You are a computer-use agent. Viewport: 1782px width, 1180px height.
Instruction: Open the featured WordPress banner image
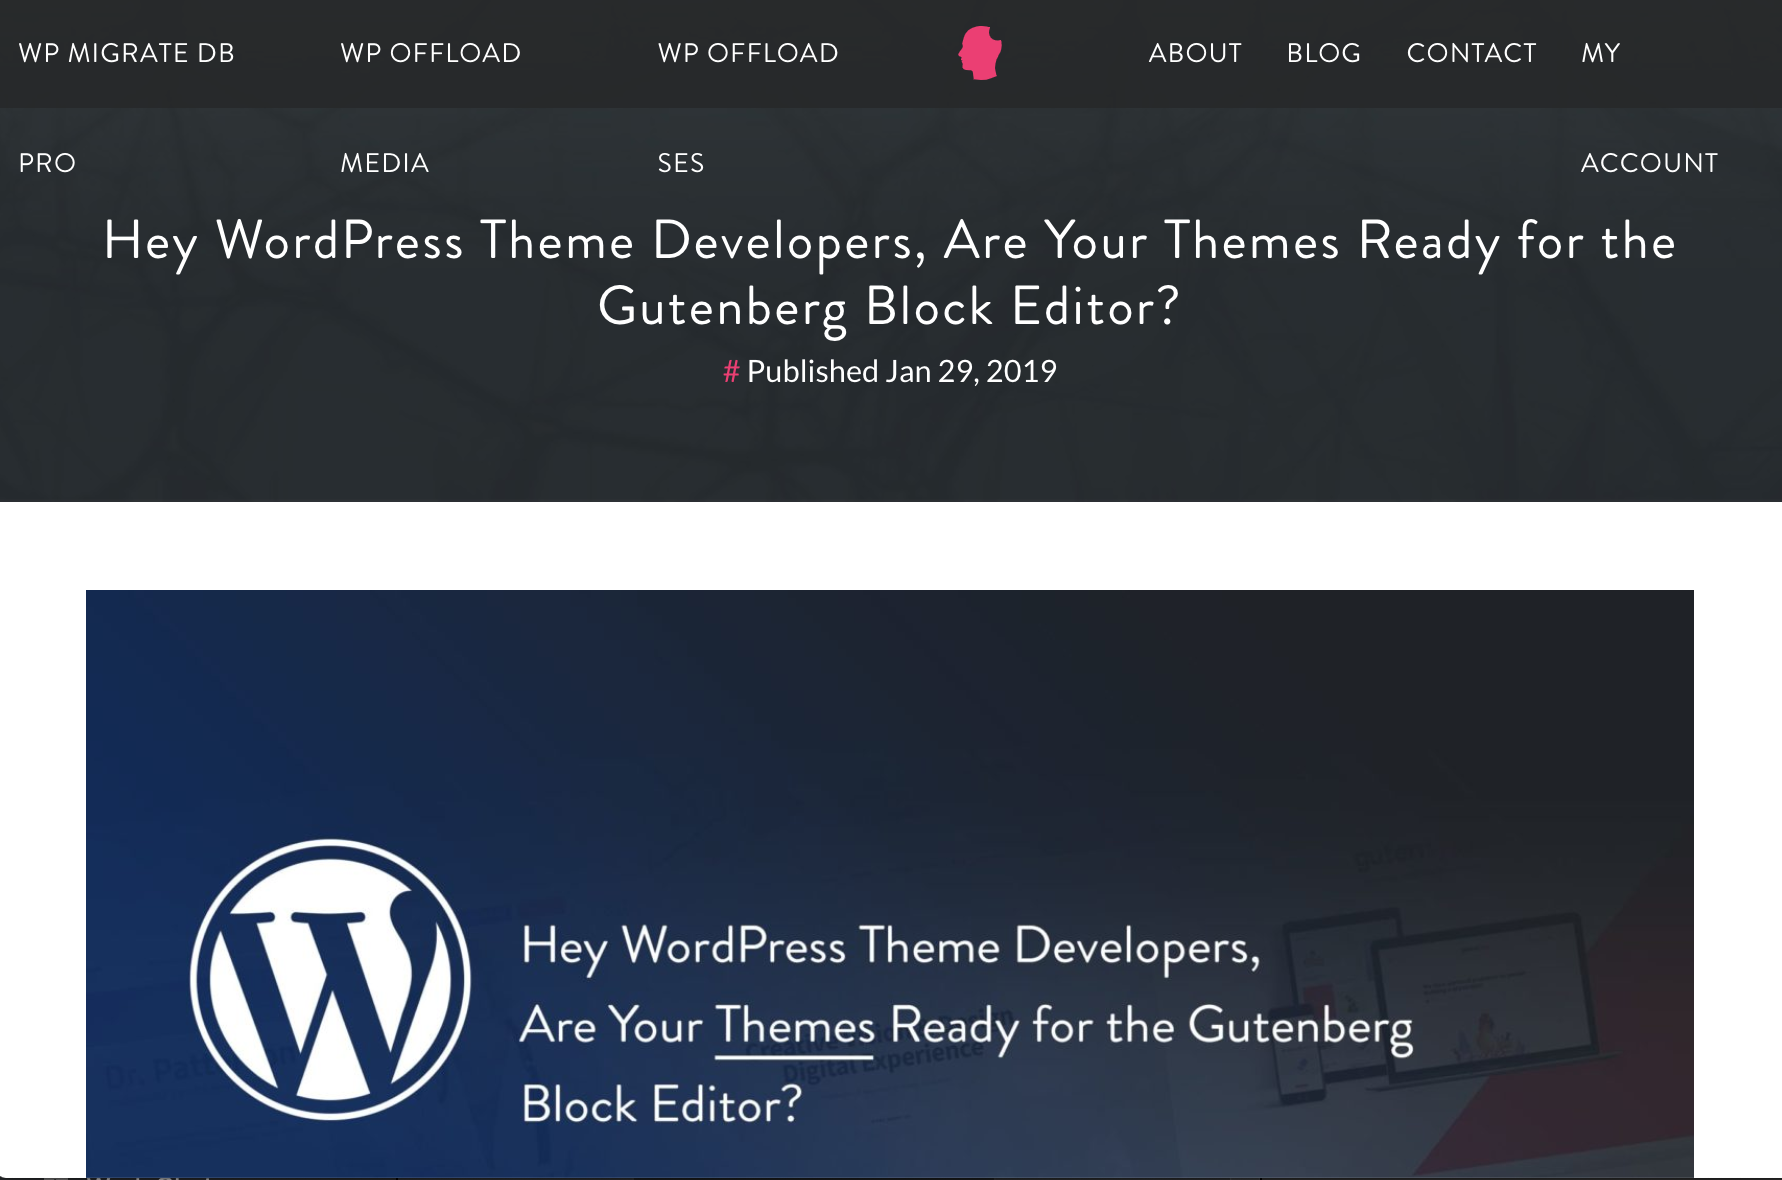tap(890, 884)
